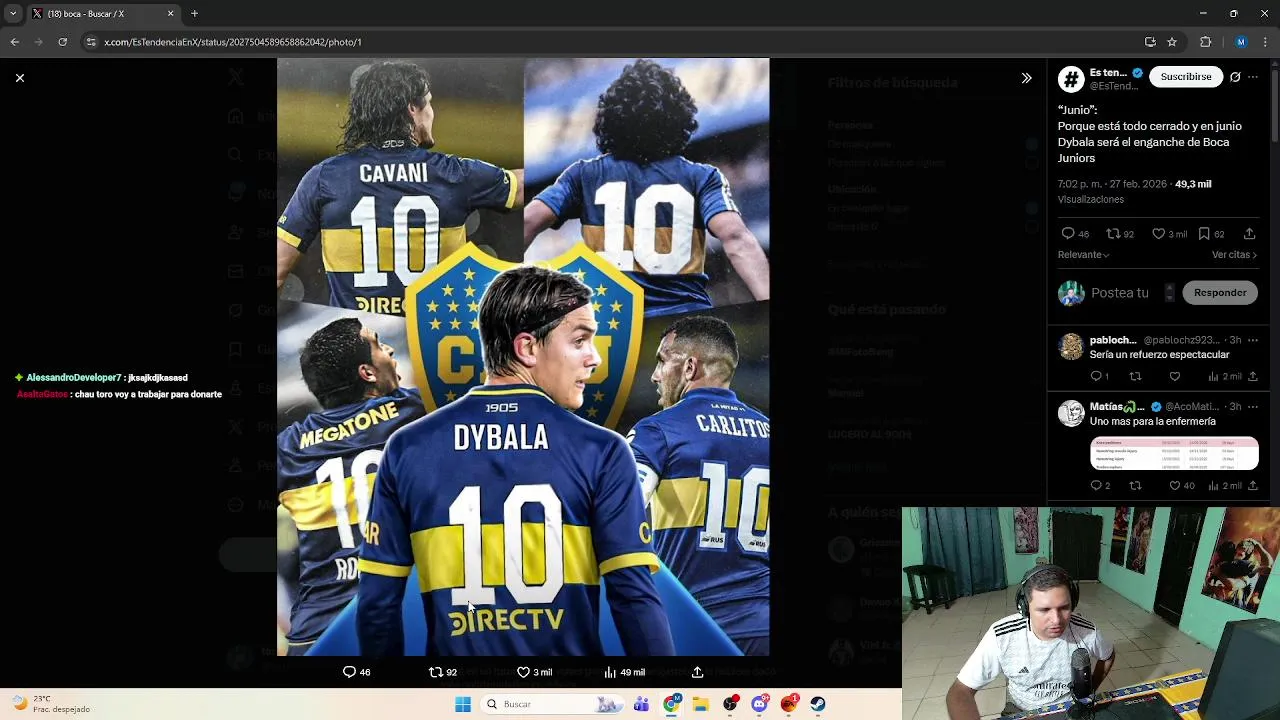Open a new browser tab
The width and height of the screenshot is (1280, 720).
(x=194, y=14)
